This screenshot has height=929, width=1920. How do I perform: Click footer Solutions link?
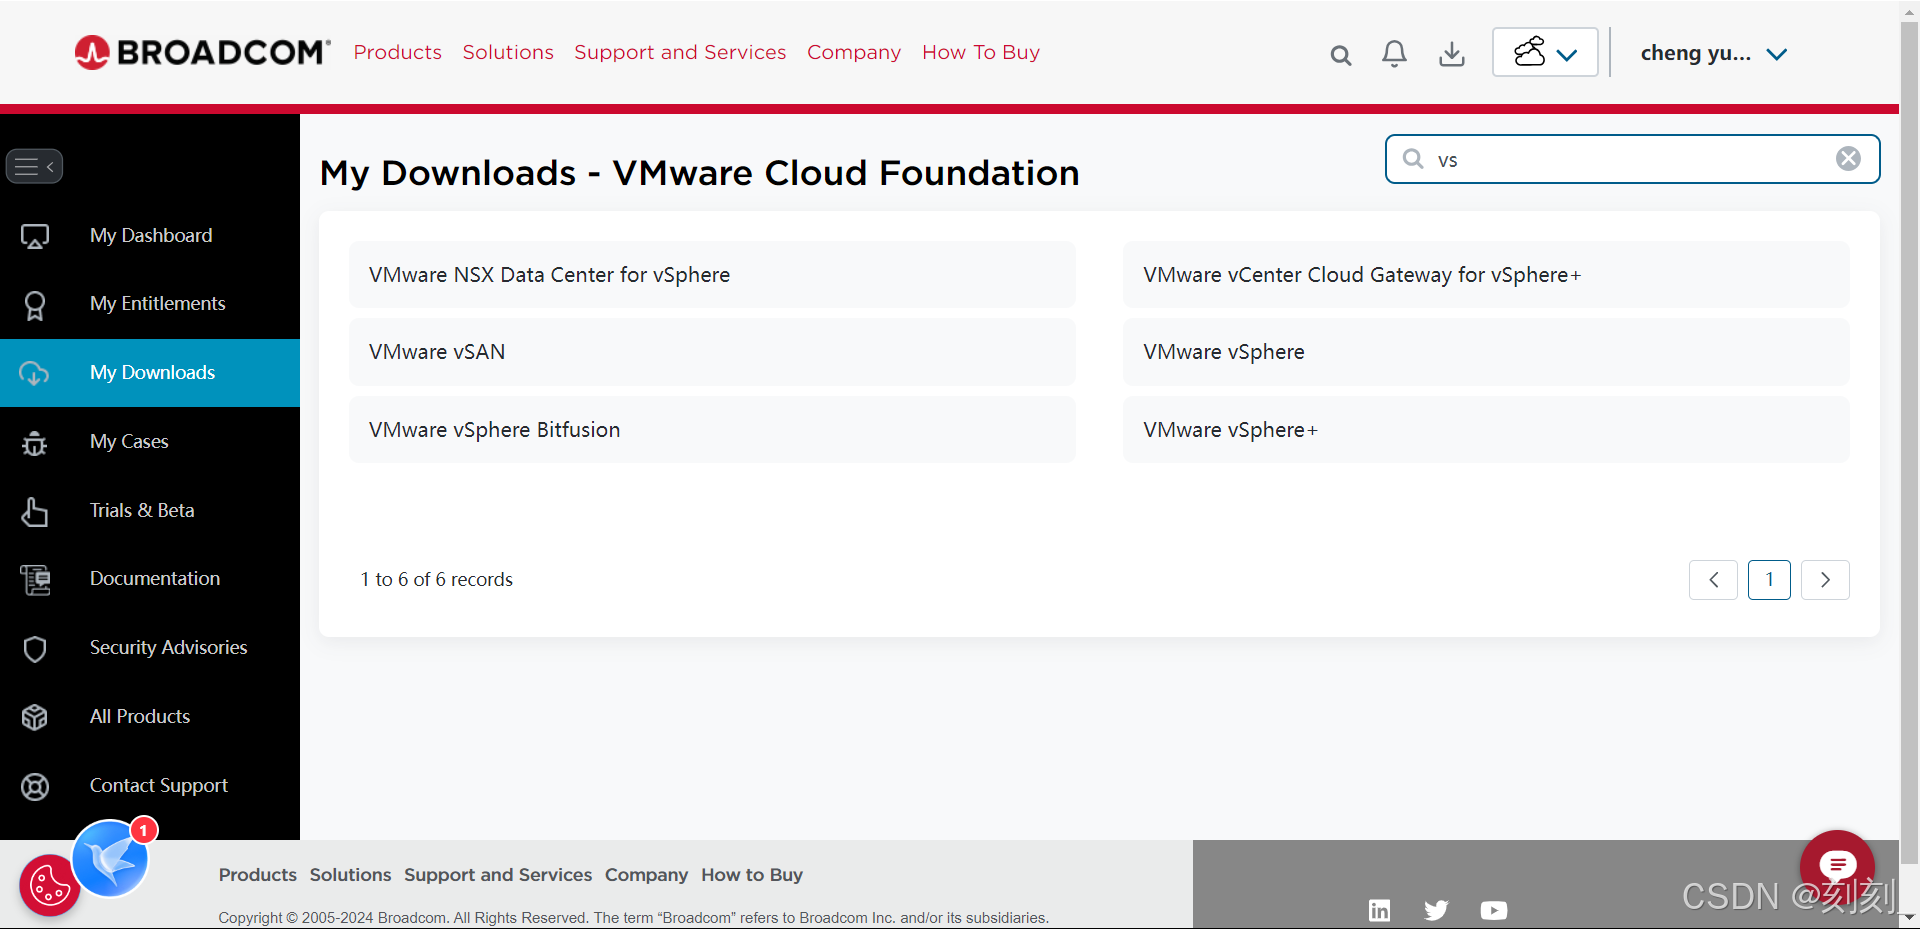[x=350, y=875]
